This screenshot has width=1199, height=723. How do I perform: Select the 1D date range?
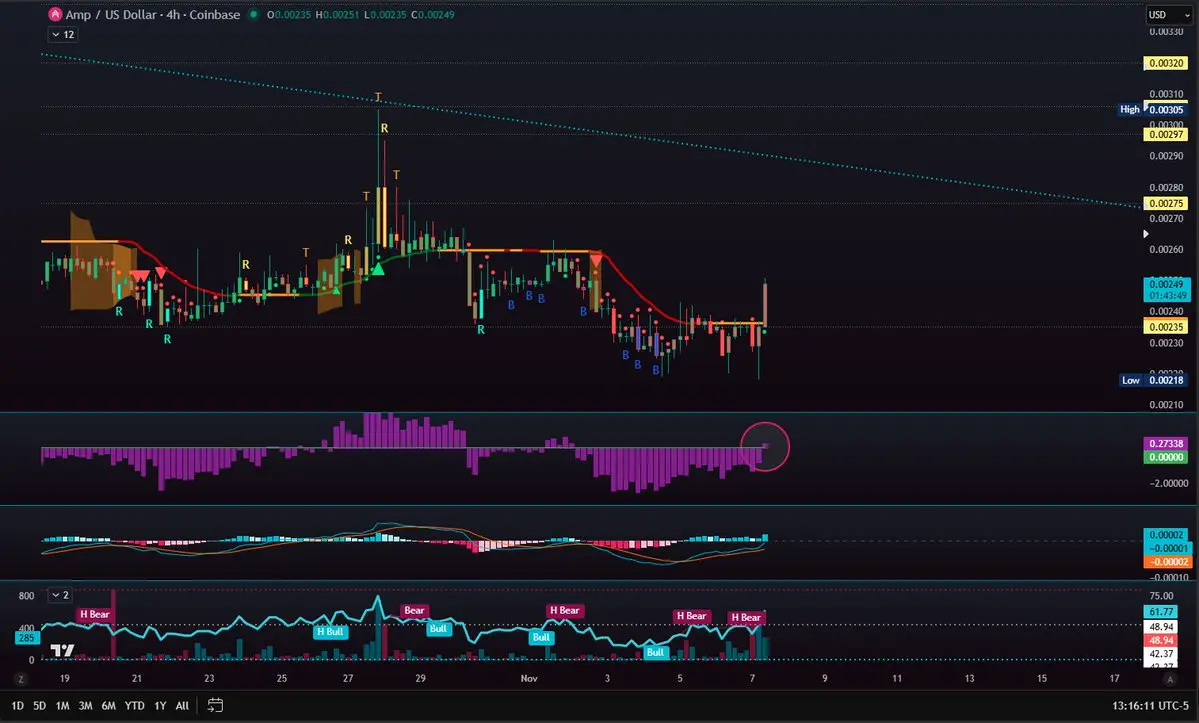[18, 705]
